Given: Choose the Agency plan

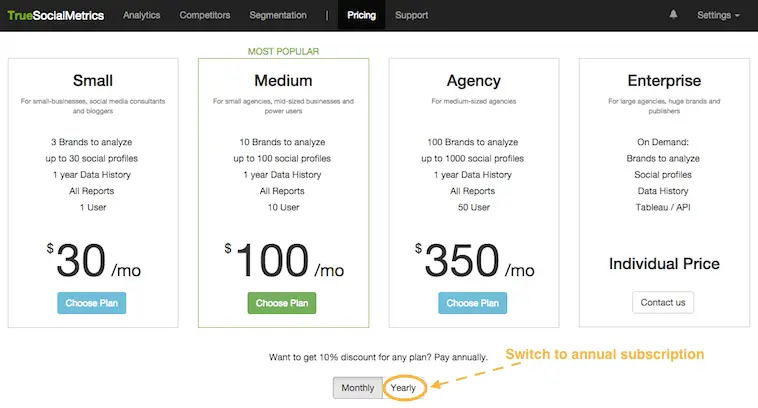Looking at the screenshot, I should pos(472,303).
